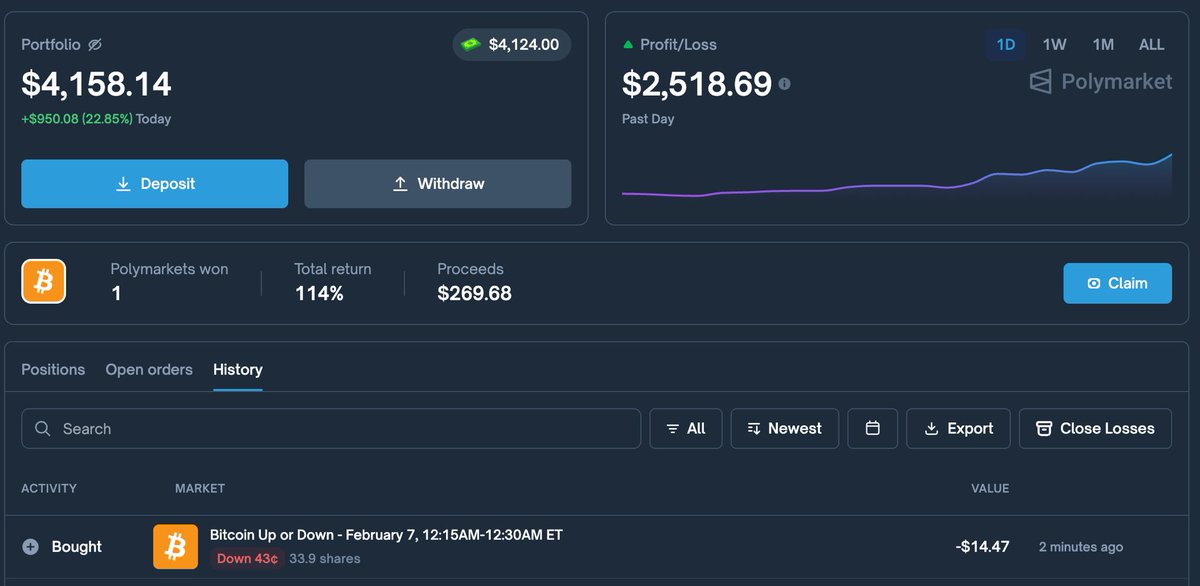Focus the history Search field
The height and width of the screenshot is (586, 1200).
(x=331, y=428)
